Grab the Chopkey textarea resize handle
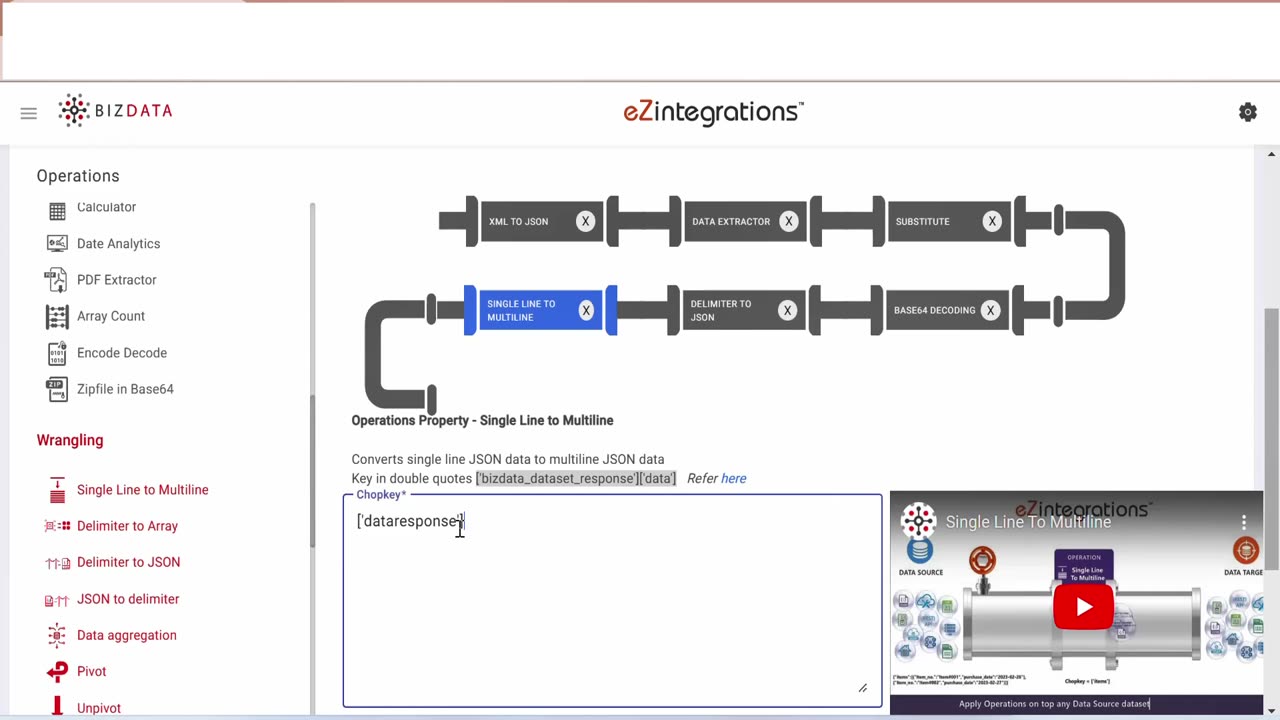The height and width of the screenshot is (720, 1280). 862,687
